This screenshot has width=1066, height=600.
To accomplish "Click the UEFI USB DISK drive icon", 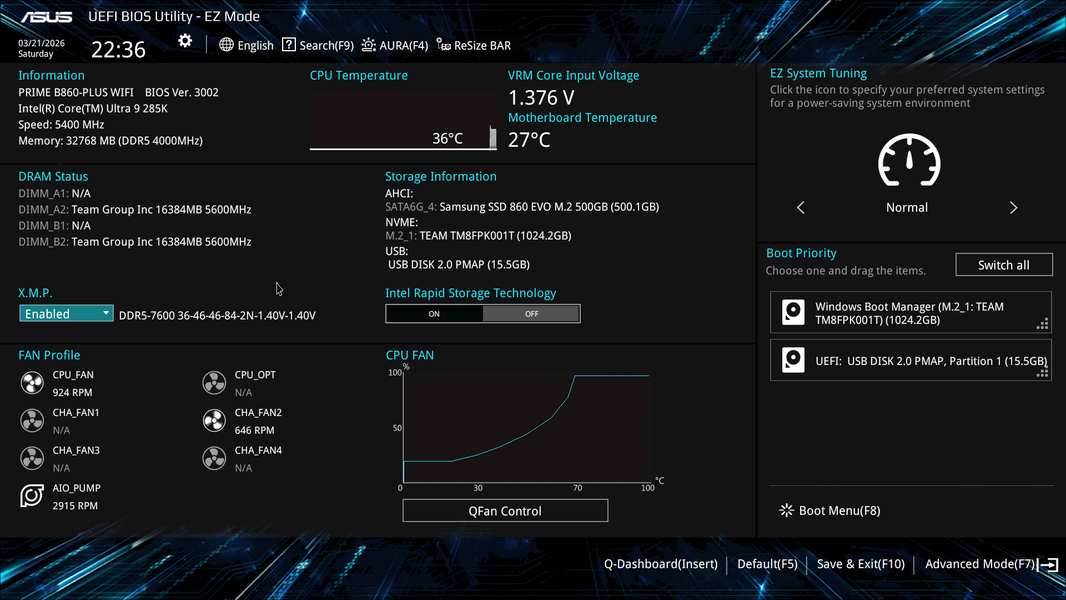I will pos(793,360).
